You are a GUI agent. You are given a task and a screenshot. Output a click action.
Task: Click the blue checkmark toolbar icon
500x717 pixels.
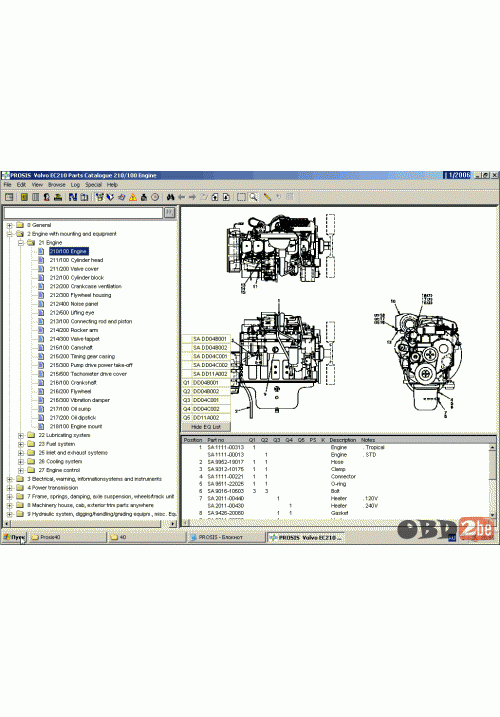pos(110,197)
